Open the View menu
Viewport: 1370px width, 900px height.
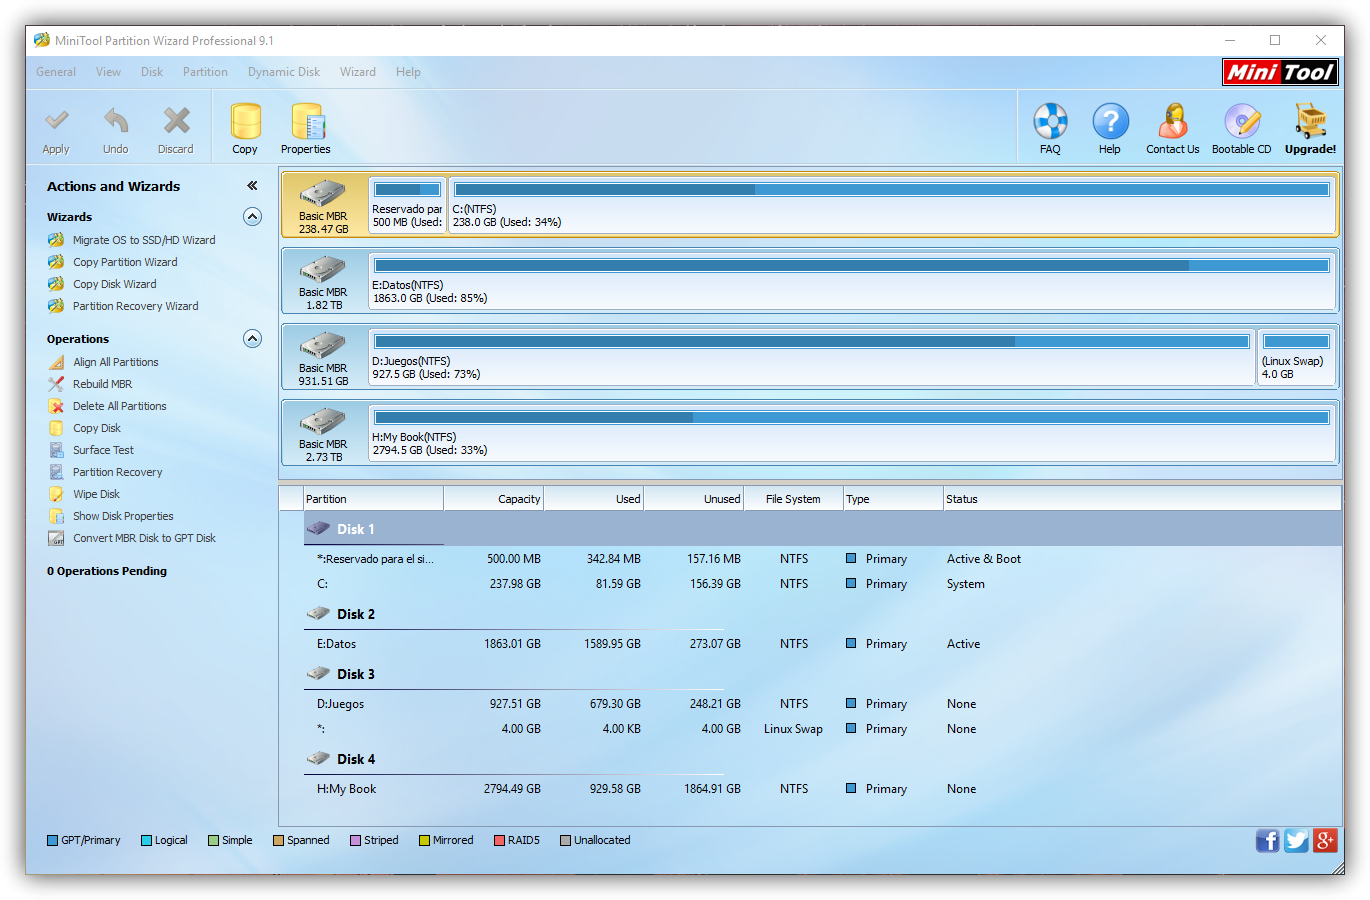click(x=108, y=72)
